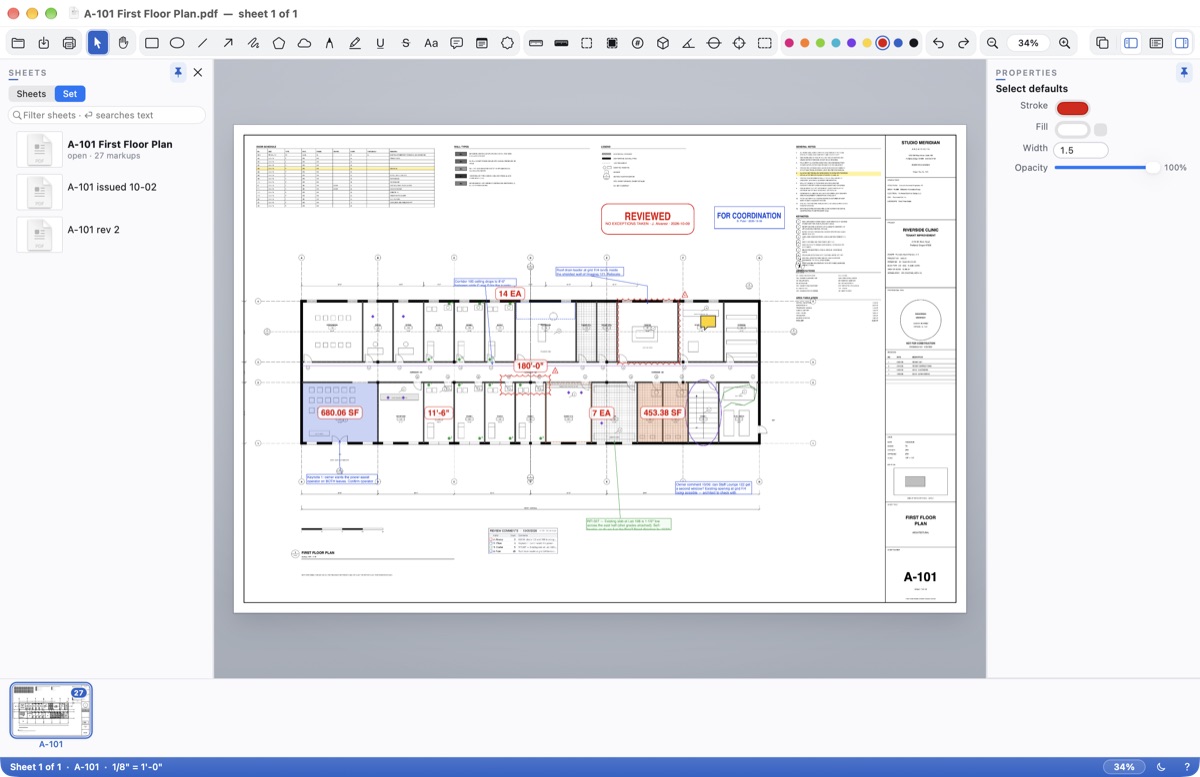Select the Underline text tool
Viewport: 1200px width, 777px height.
(380, 43)
